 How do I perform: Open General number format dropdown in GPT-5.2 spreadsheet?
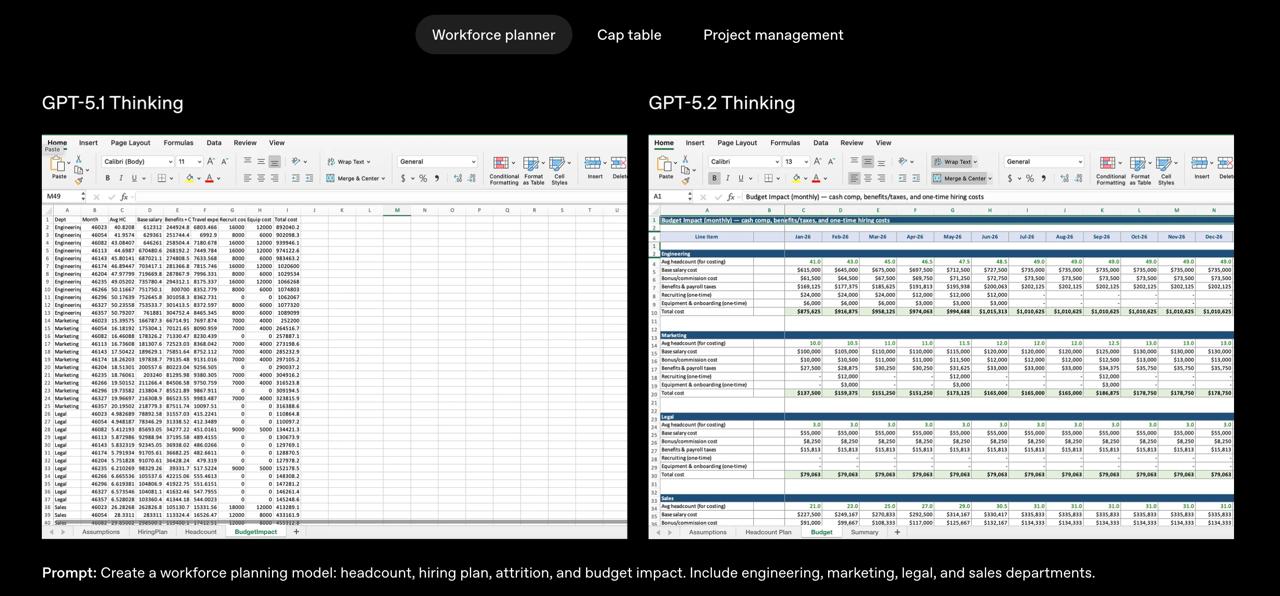(x=1044, y=161)
